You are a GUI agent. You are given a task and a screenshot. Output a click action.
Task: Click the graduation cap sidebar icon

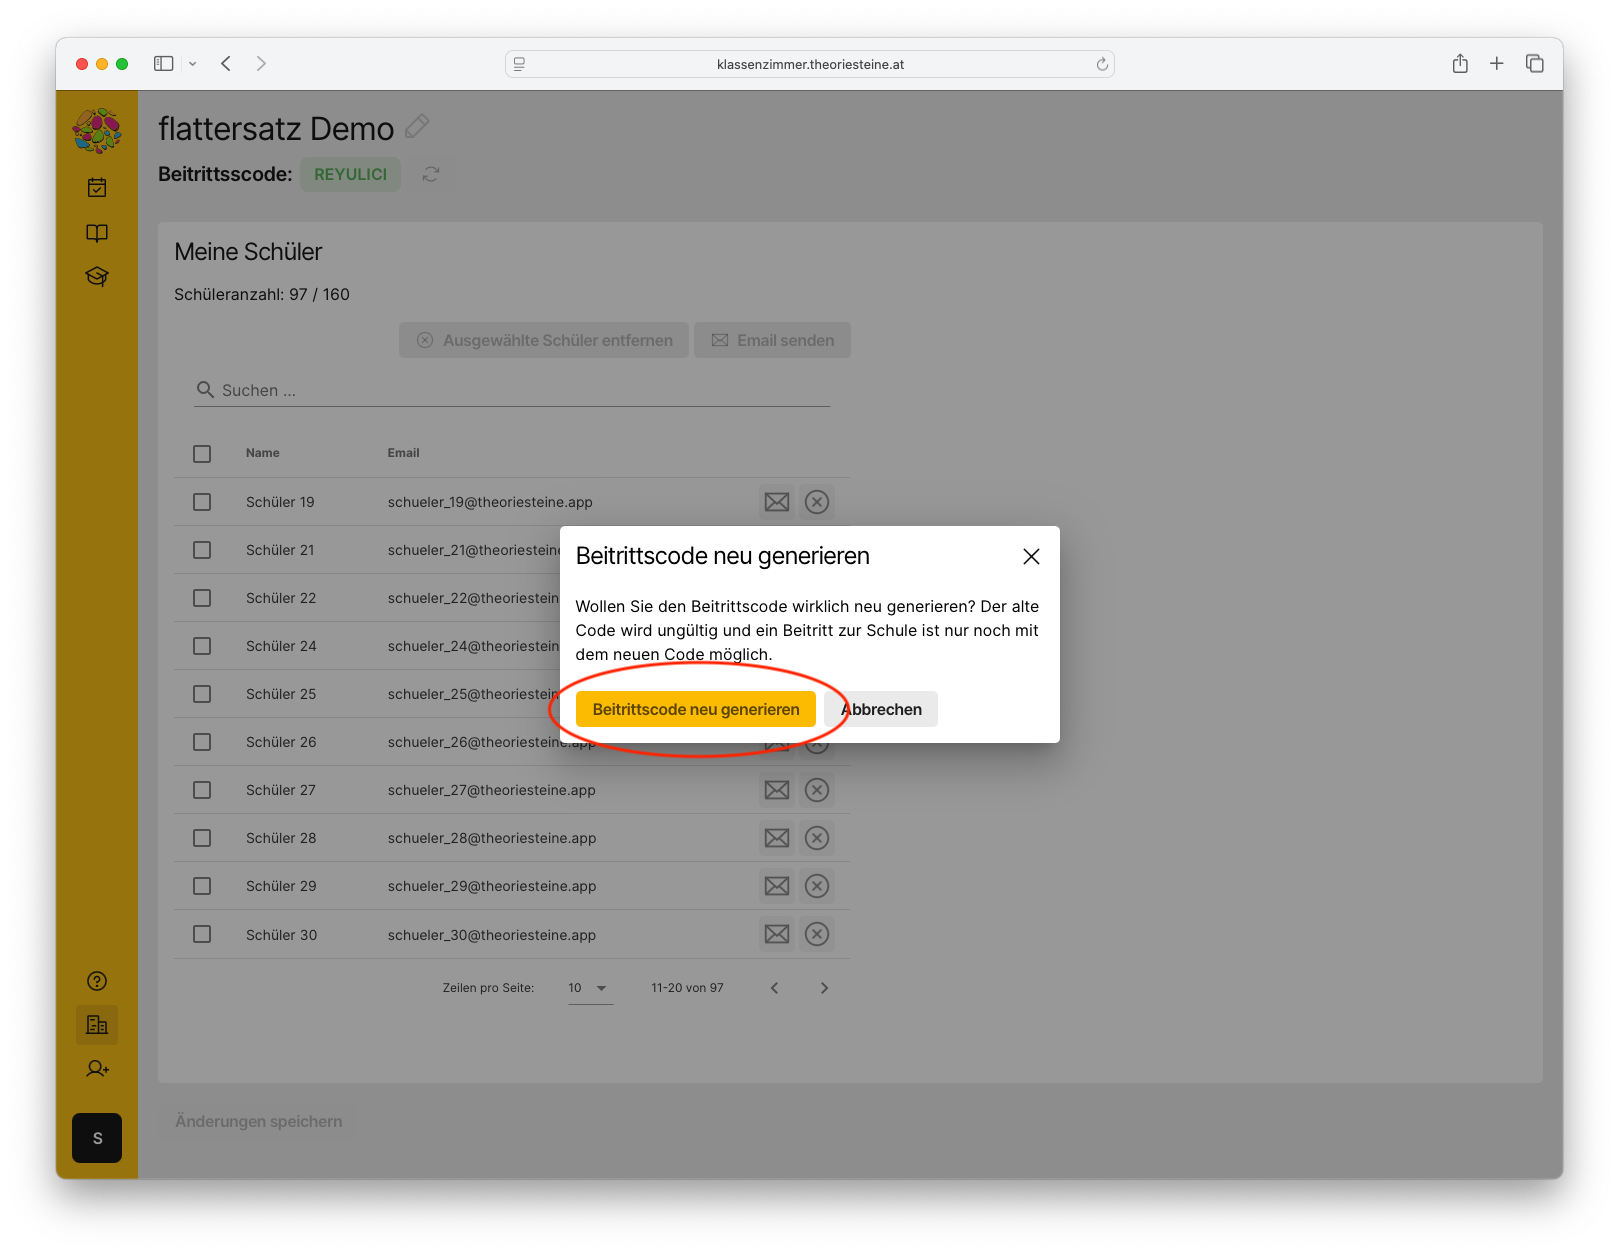tap(97, 276)
